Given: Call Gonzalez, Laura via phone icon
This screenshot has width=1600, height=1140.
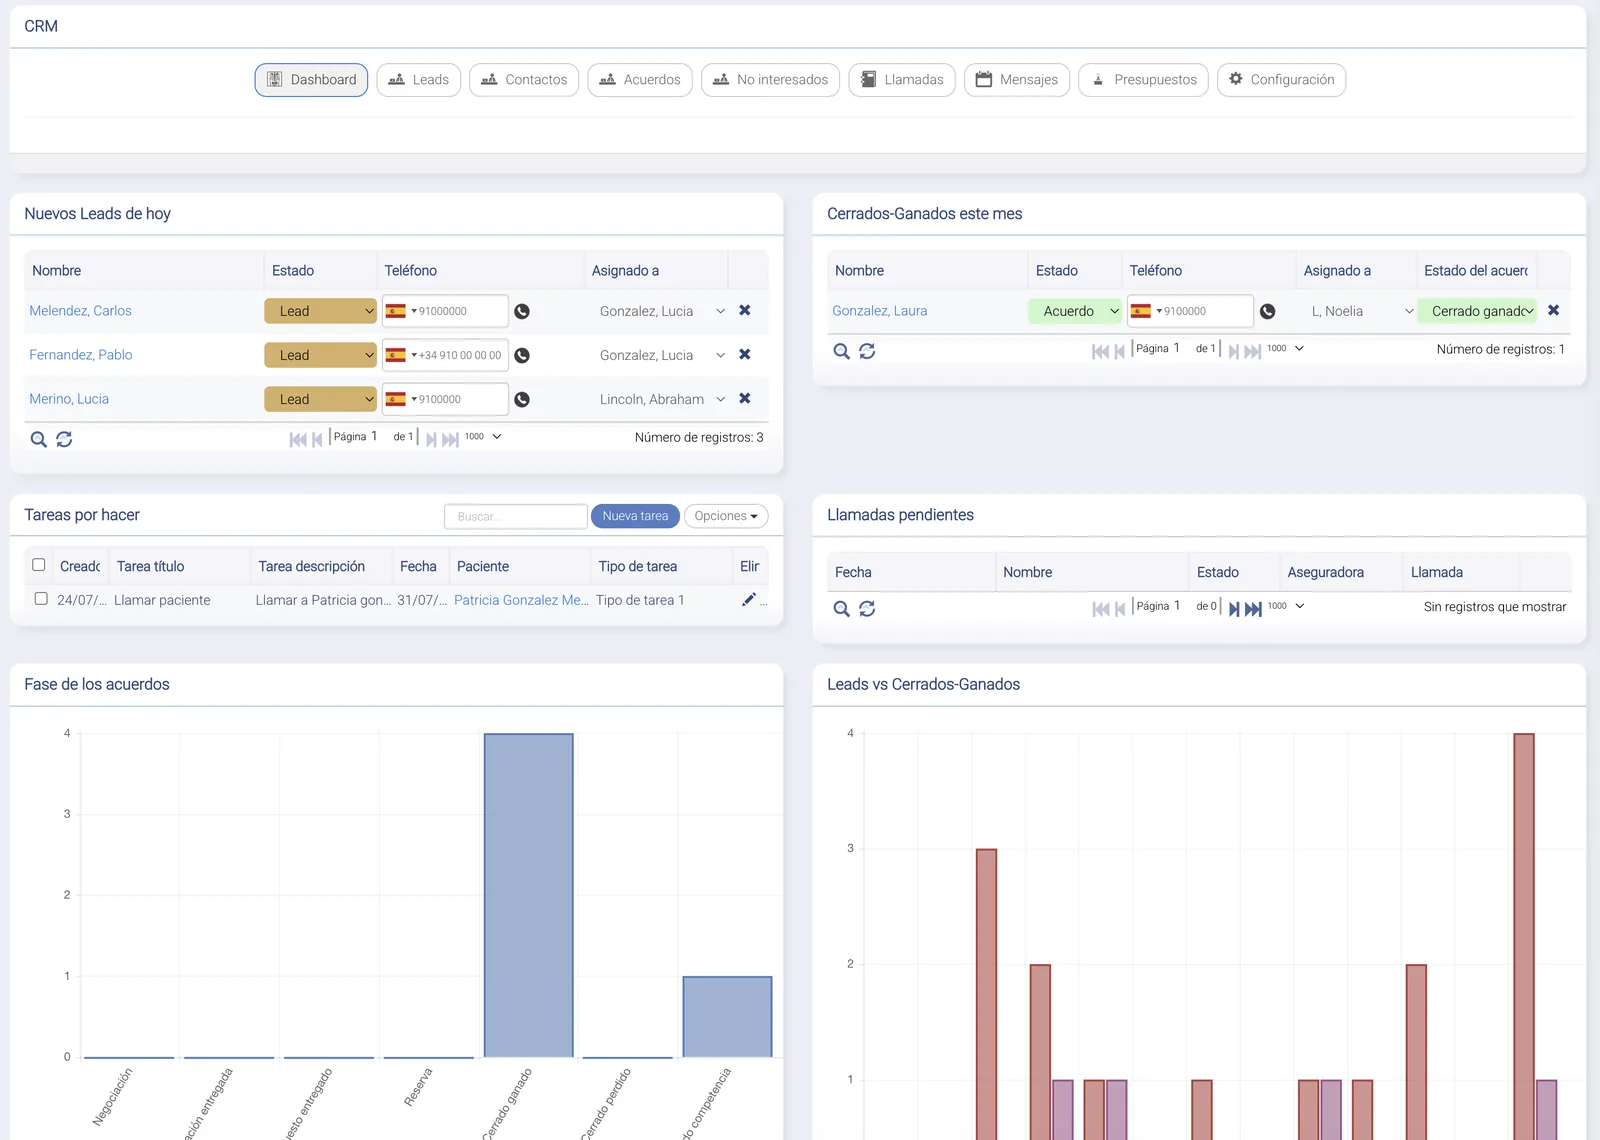Looking at the screenshot, I should tap(1268, 311).
